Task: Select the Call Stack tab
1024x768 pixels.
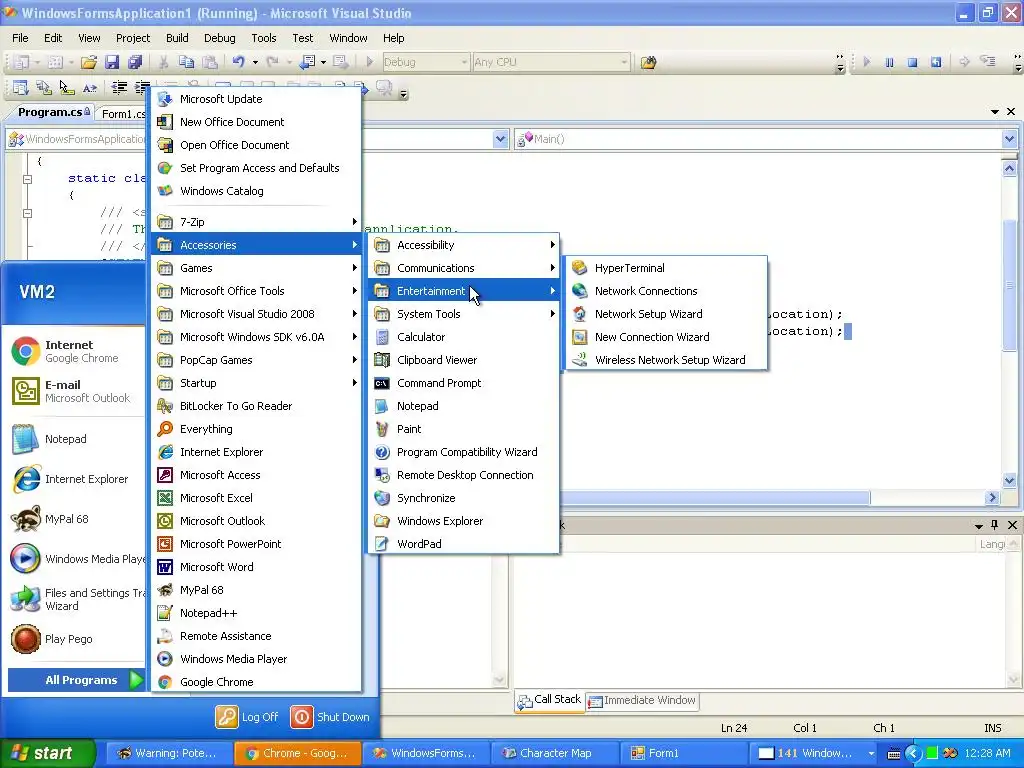Action: (549, 700)
